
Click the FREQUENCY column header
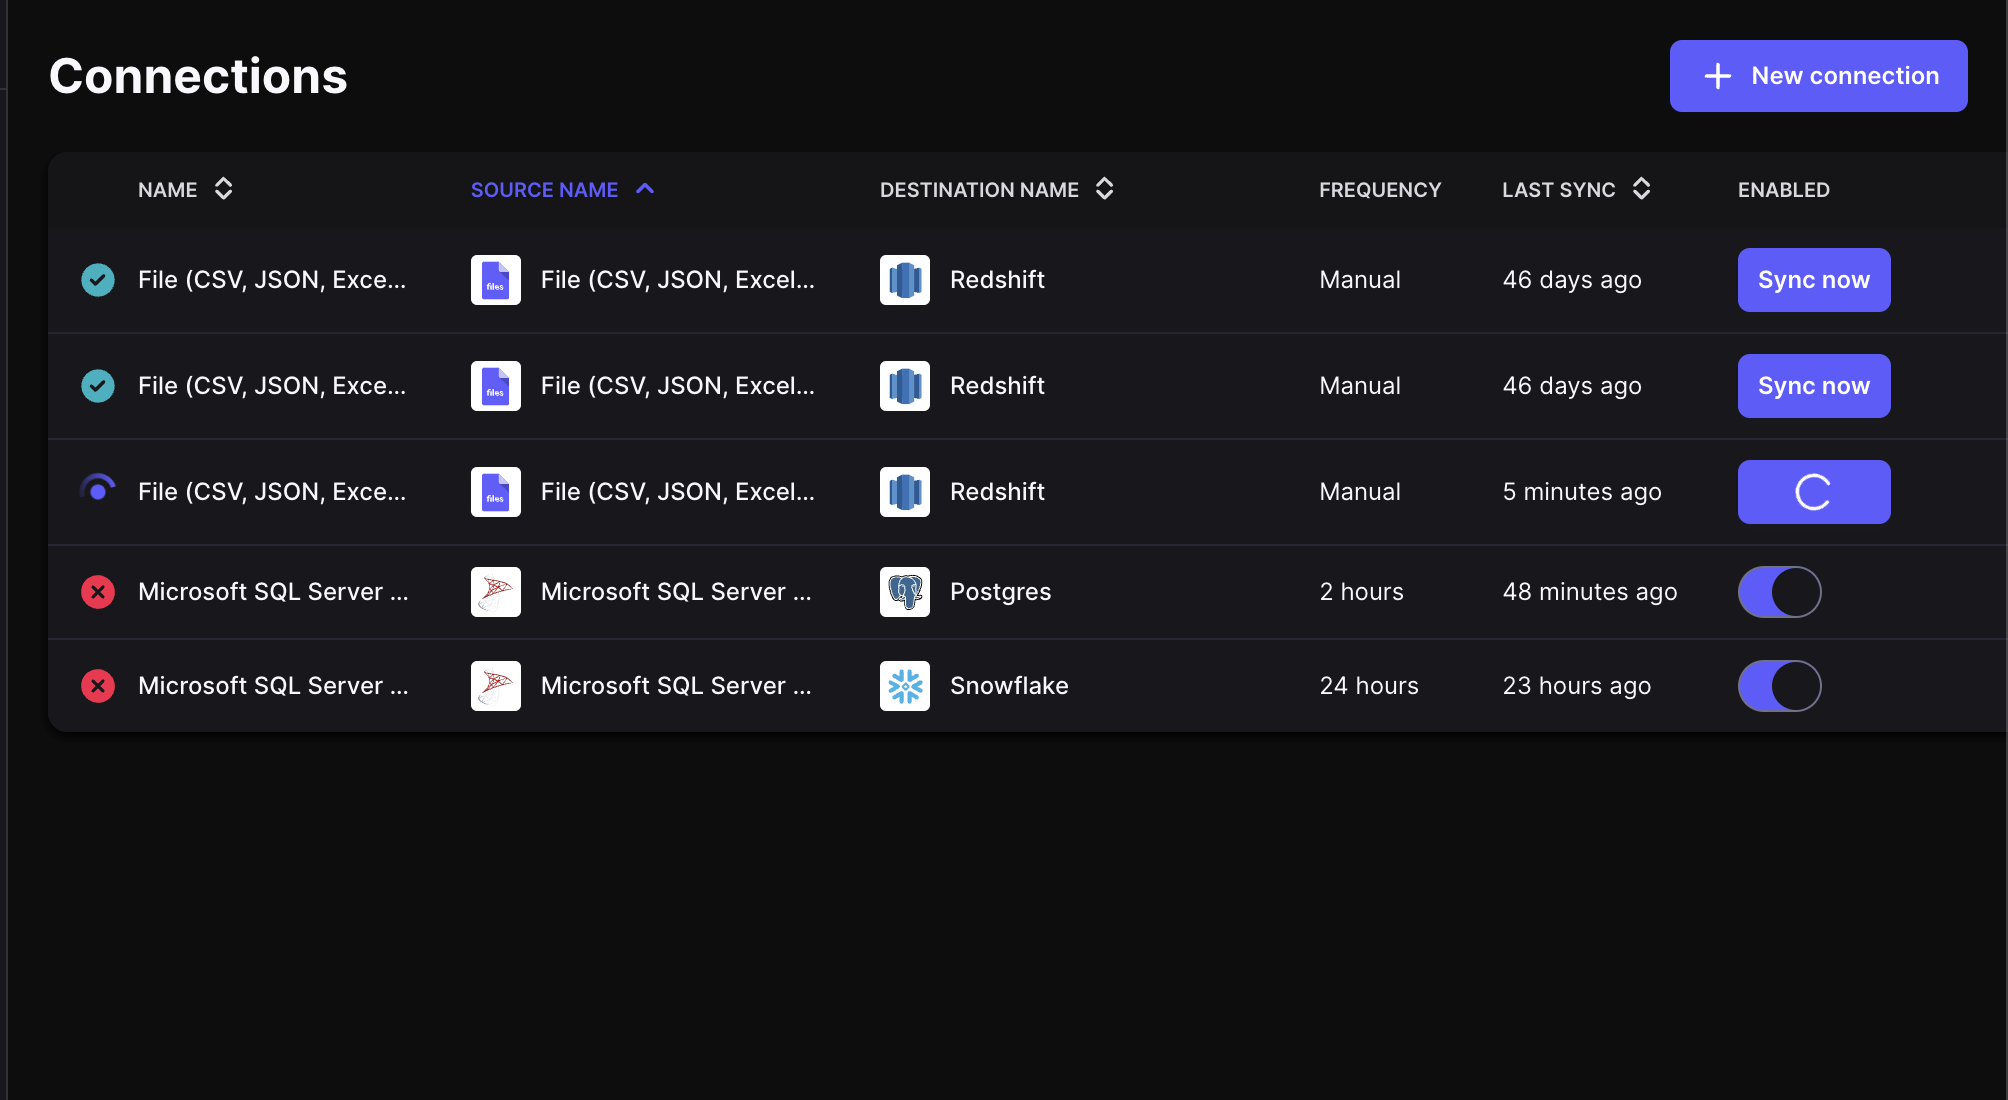(1380, 189)
